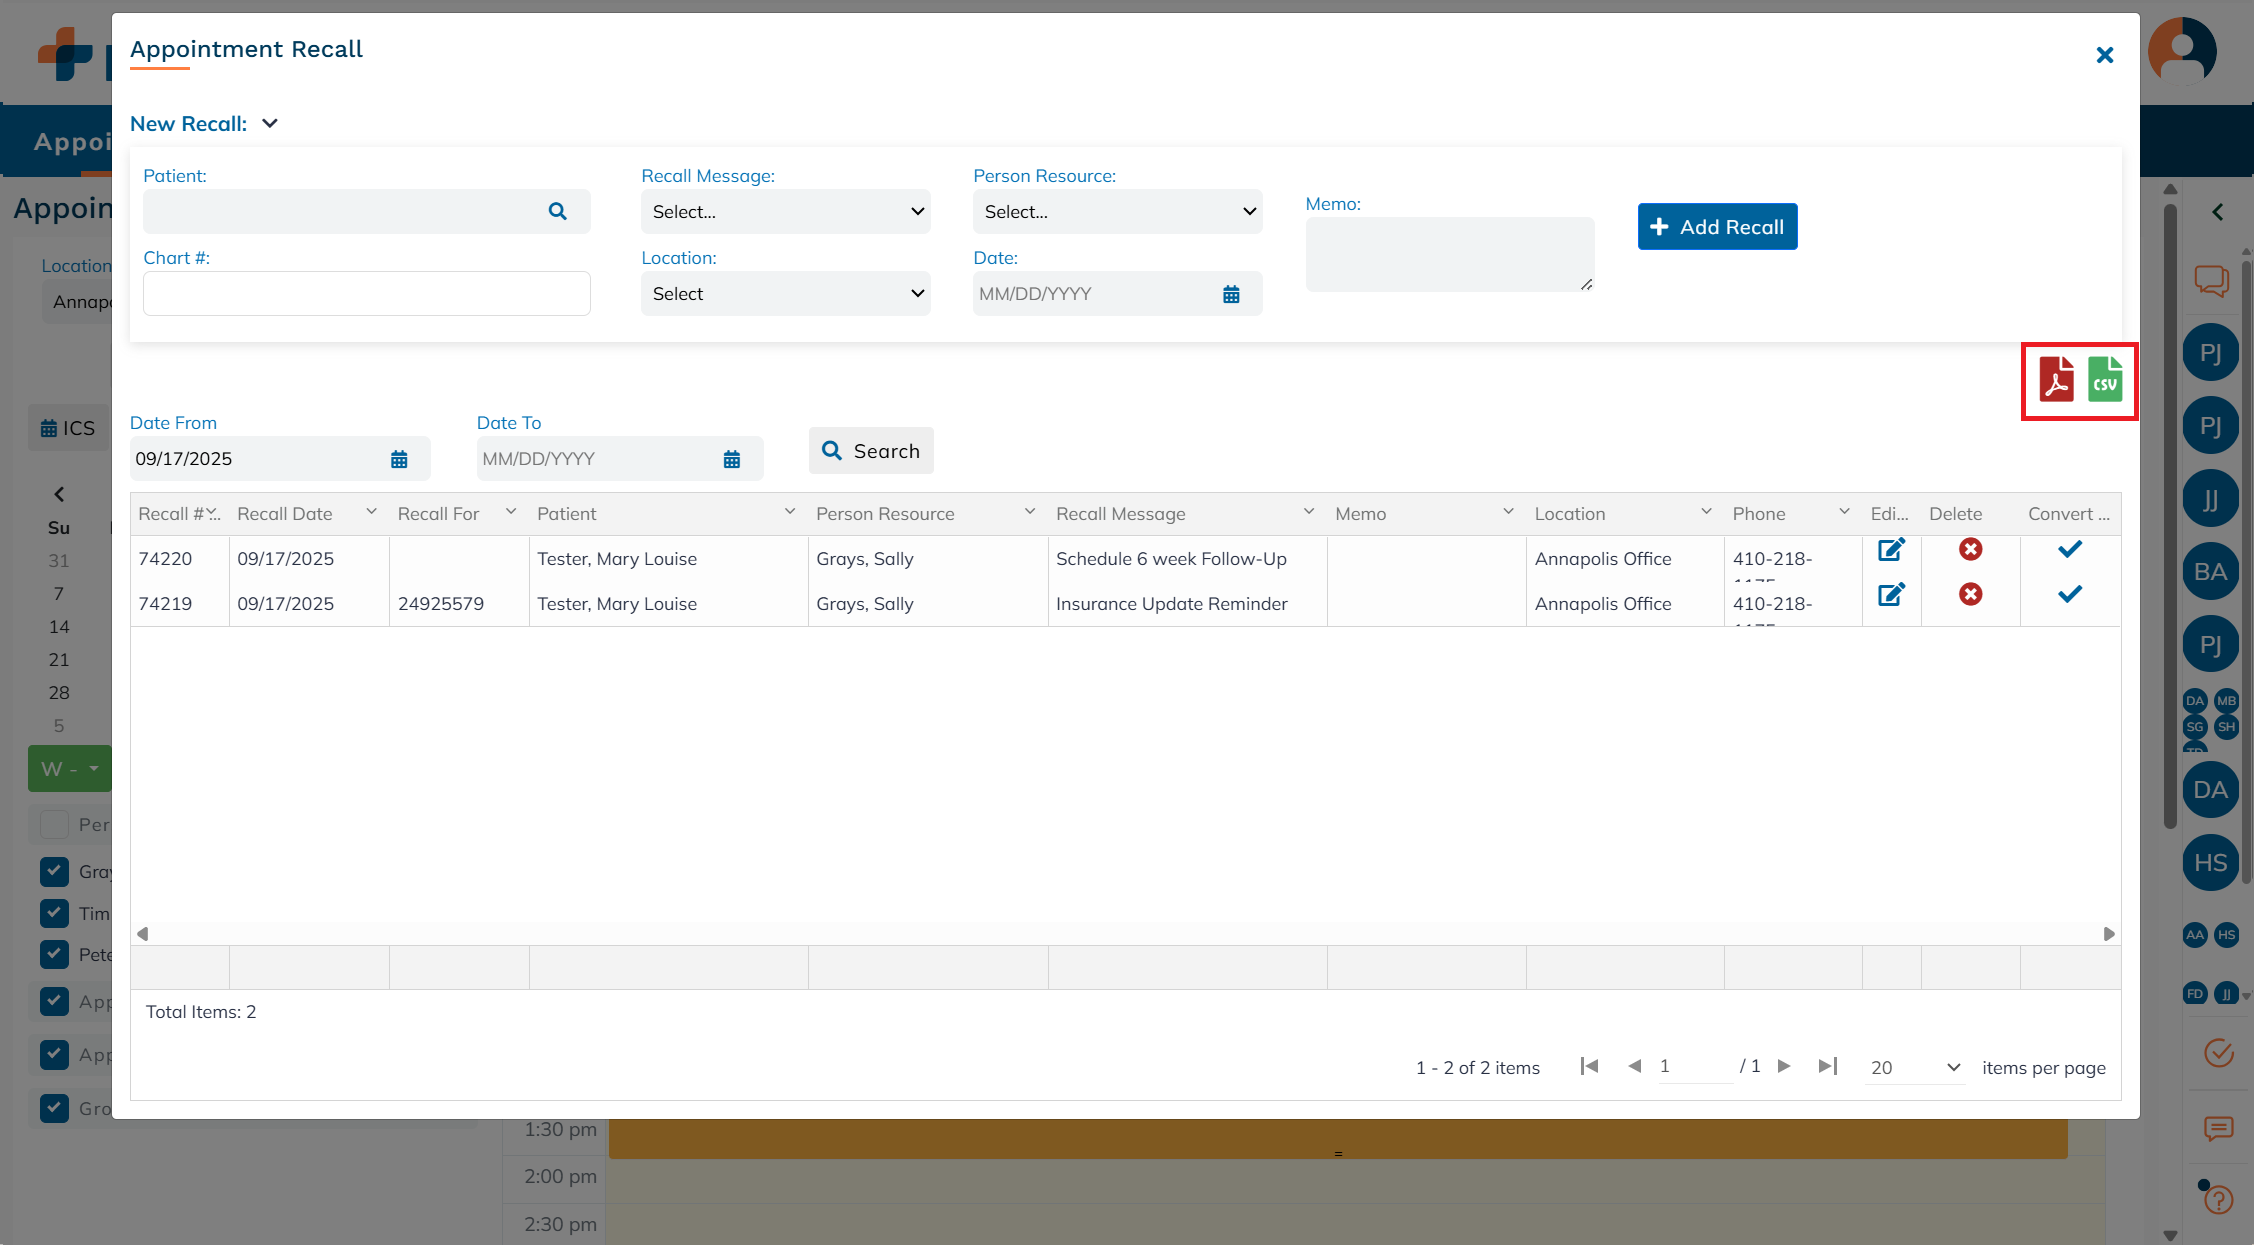This screenshot has width=2254, height=1245.
Task: Export recall list as PDF
Action: 2056,380
